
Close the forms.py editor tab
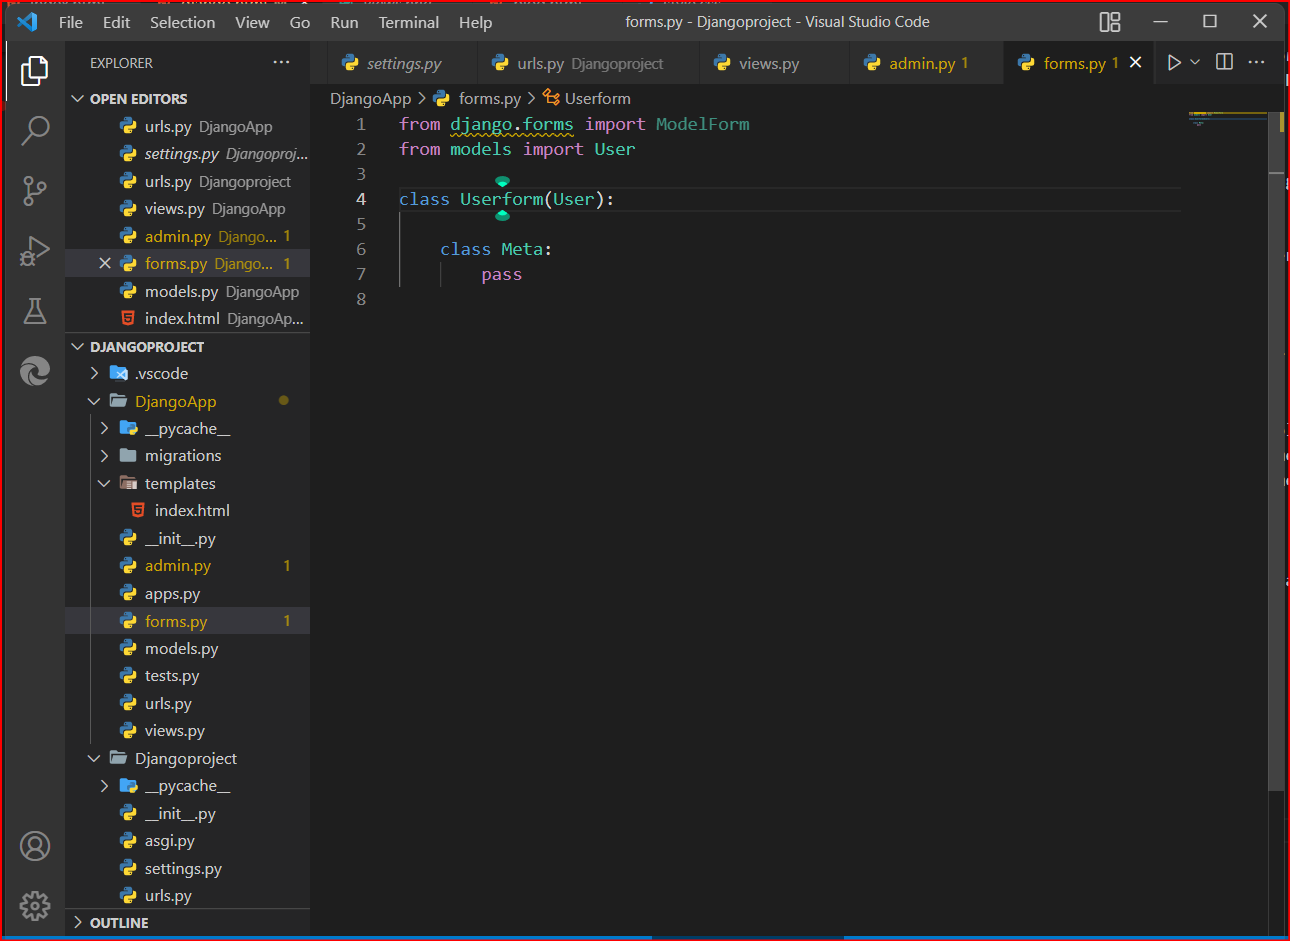pos(1136,62)
